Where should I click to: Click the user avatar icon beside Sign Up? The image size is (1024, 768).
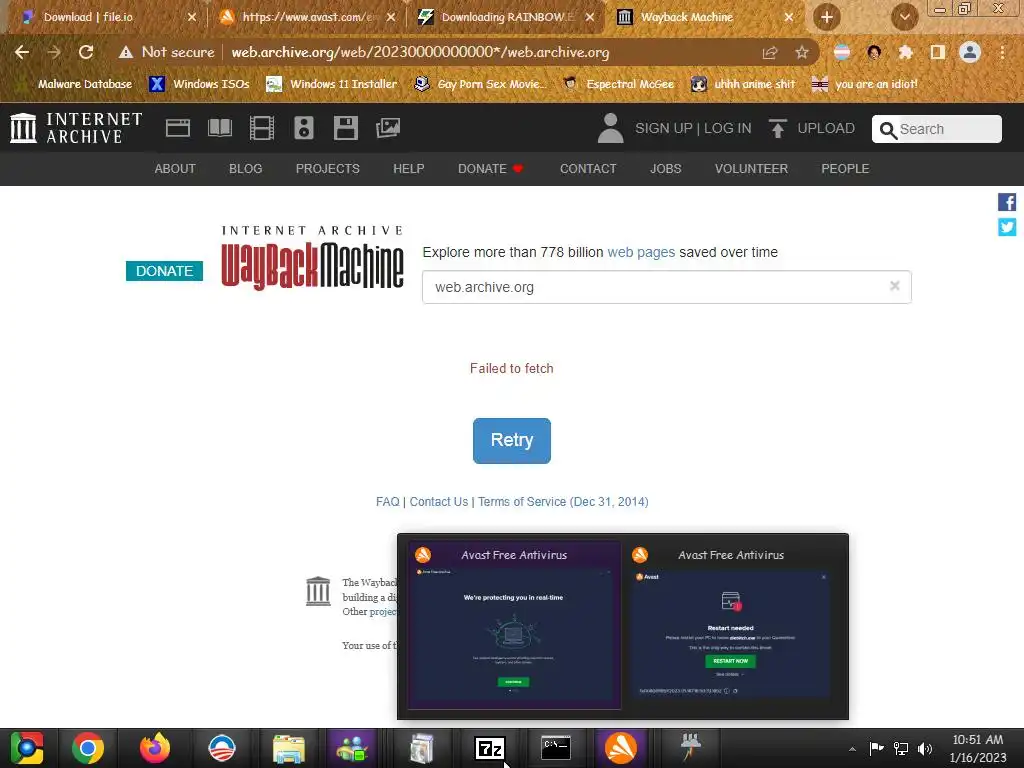pos(611,128)
